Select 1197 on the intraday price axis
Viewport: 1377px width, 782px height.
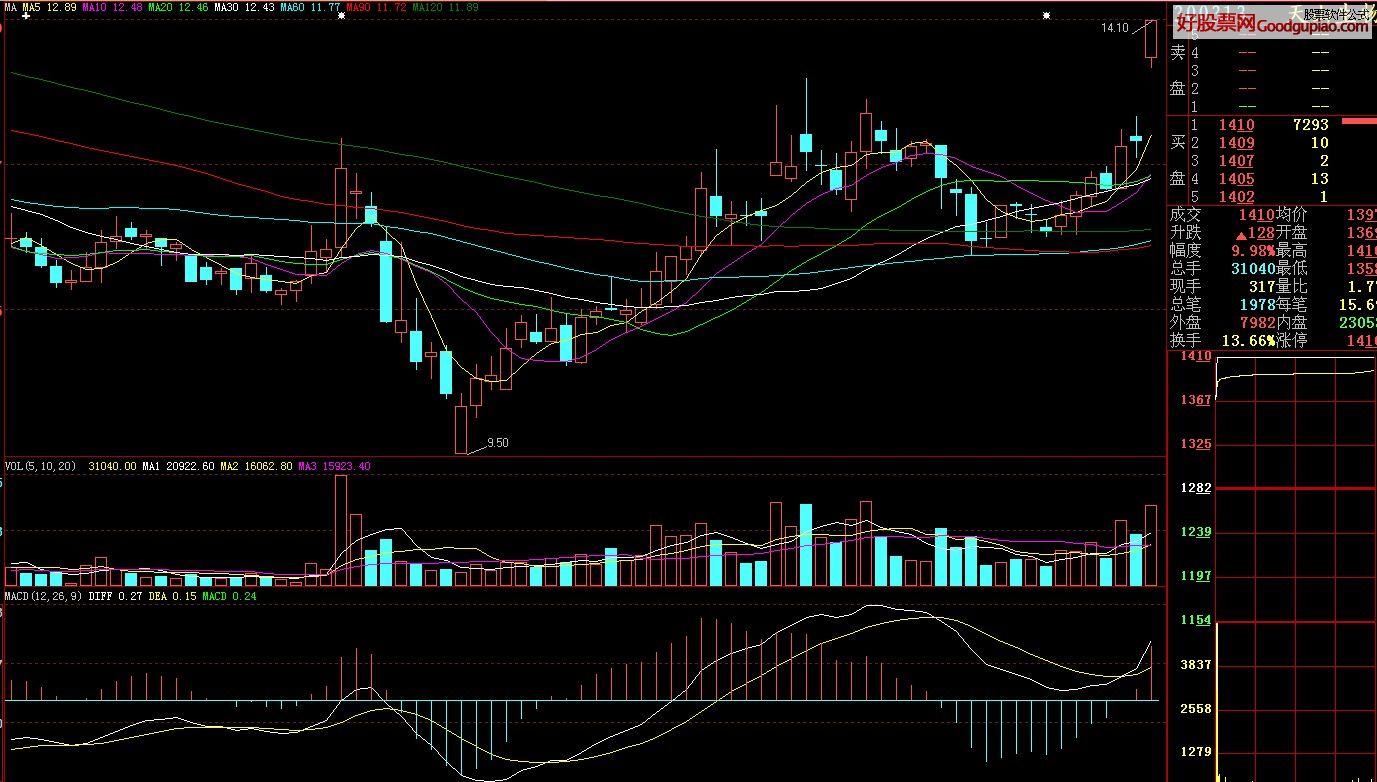[1196, 576]
